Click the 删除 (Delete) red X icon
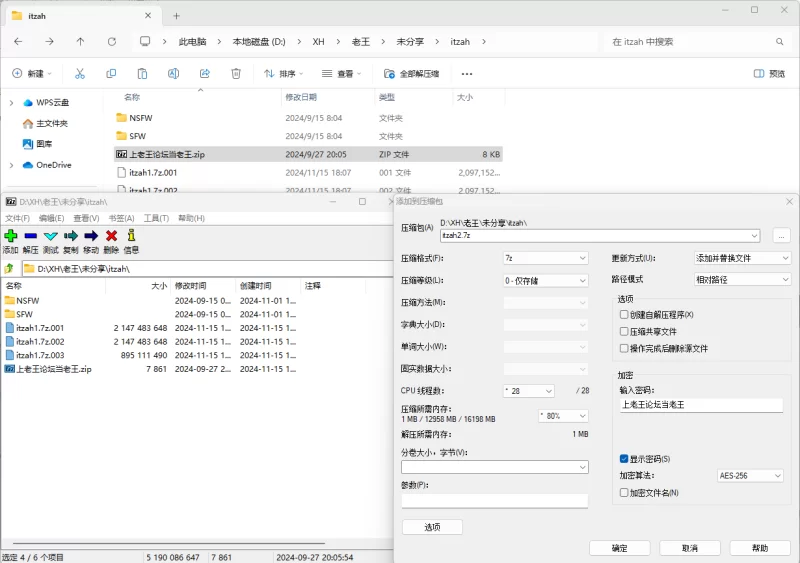Image resolution: width=800 pixels, height=563 pixels. [111, 236]
